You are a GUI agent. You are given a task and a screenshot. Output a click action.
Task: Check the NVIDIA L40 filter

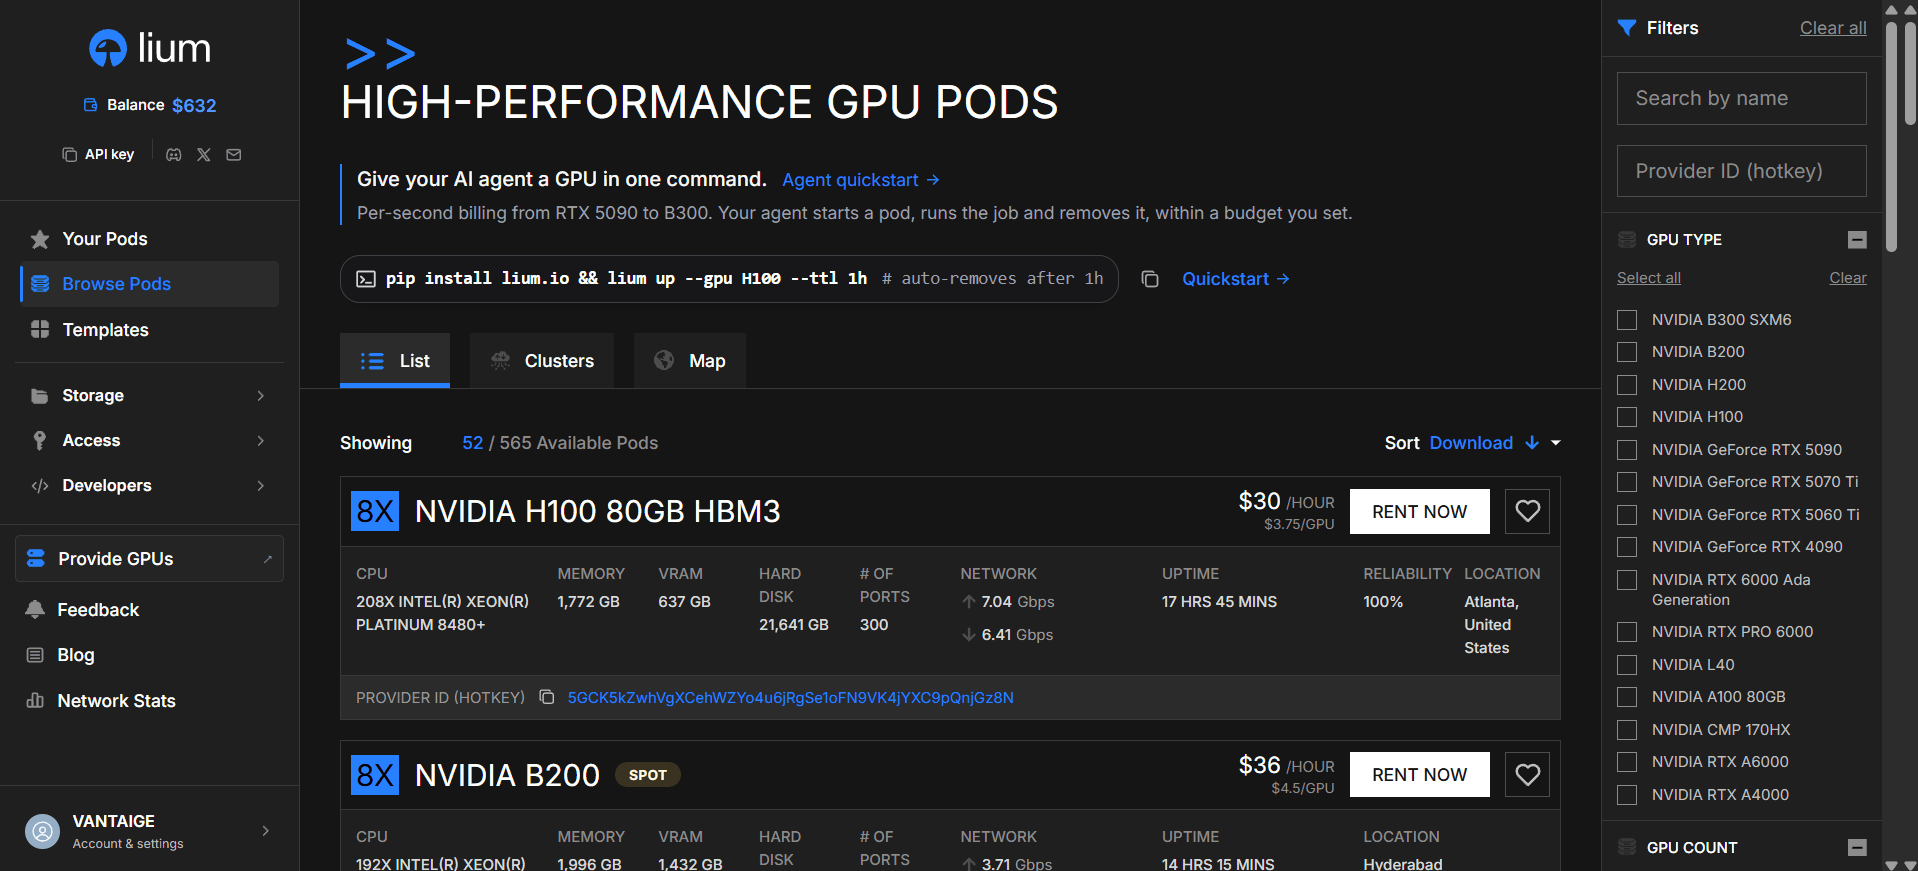click(x=1627, y=665)
